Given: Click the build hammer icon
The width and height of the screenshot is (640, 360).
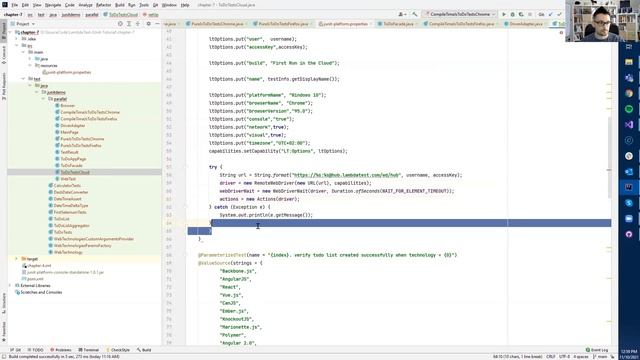Looking at the screenshot, I should click(415, 14).
